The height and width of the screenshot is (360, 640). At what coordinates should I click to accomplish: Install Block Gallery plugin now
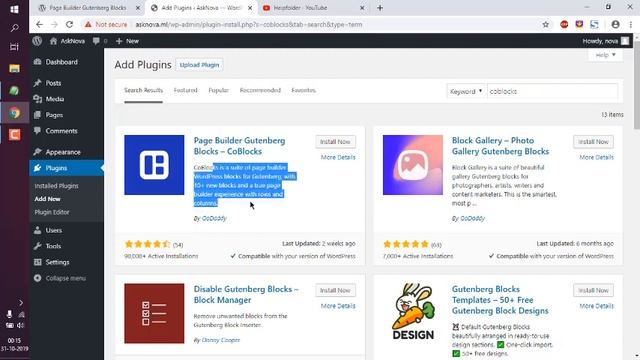point(593,142)
